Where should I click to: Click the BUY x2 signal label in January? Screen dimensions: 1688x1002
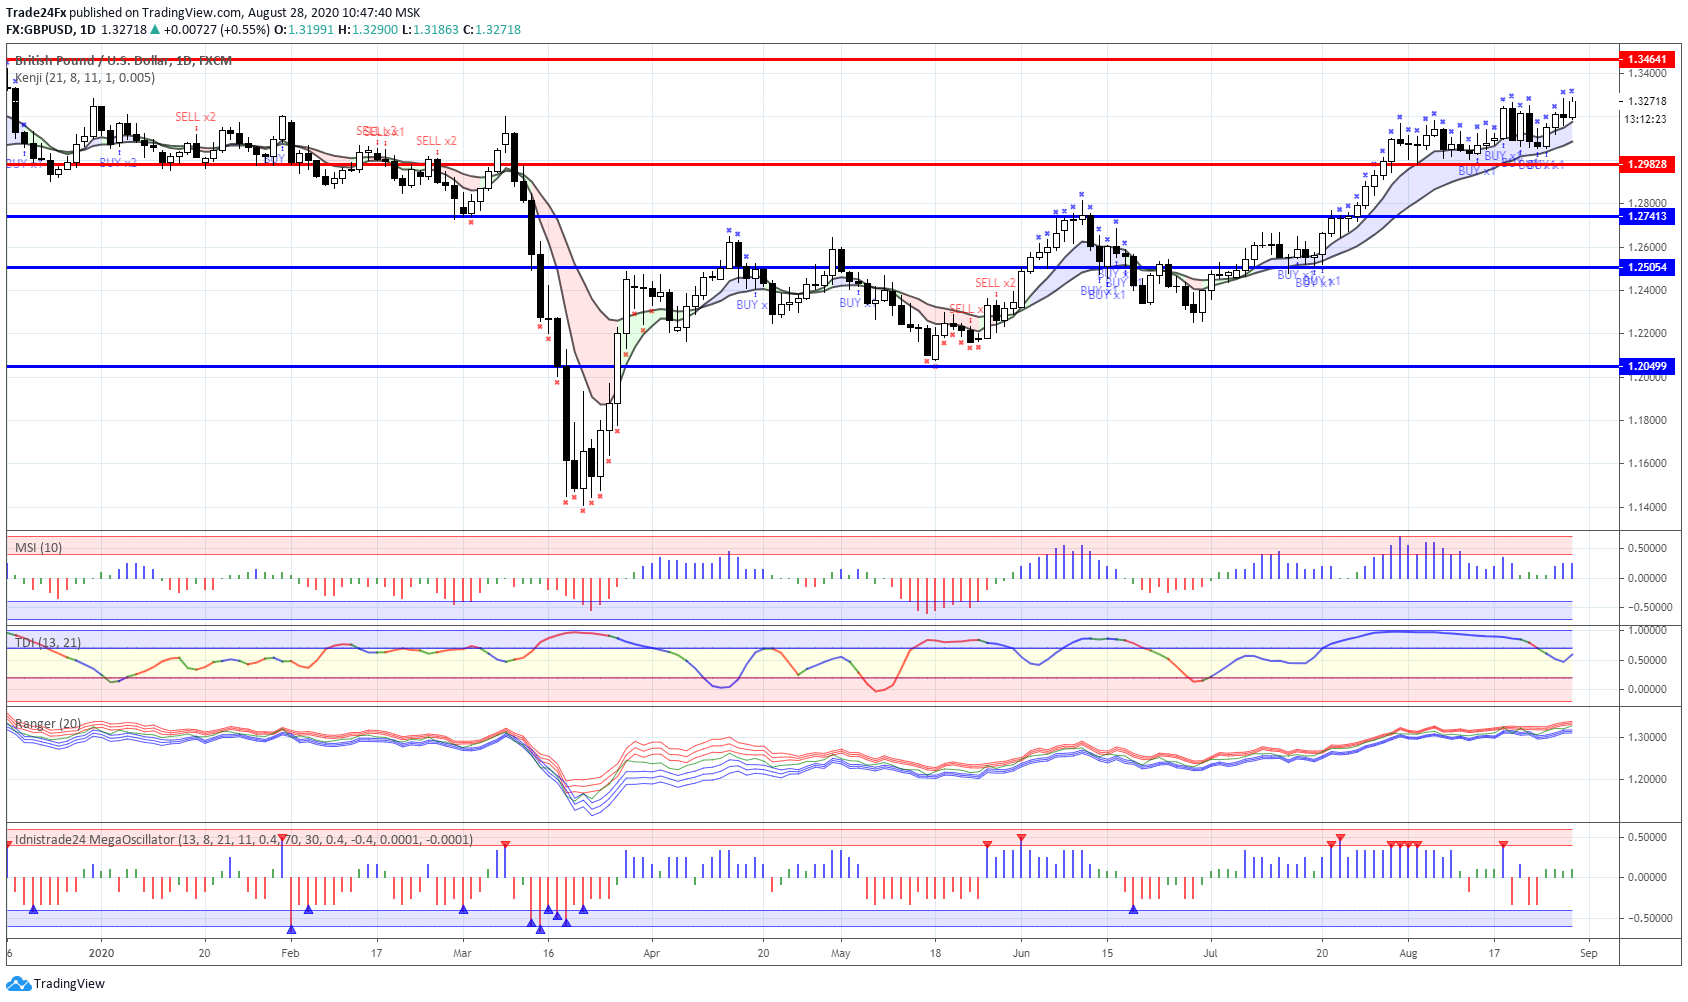pyautogui.click(x=118, y=162)
